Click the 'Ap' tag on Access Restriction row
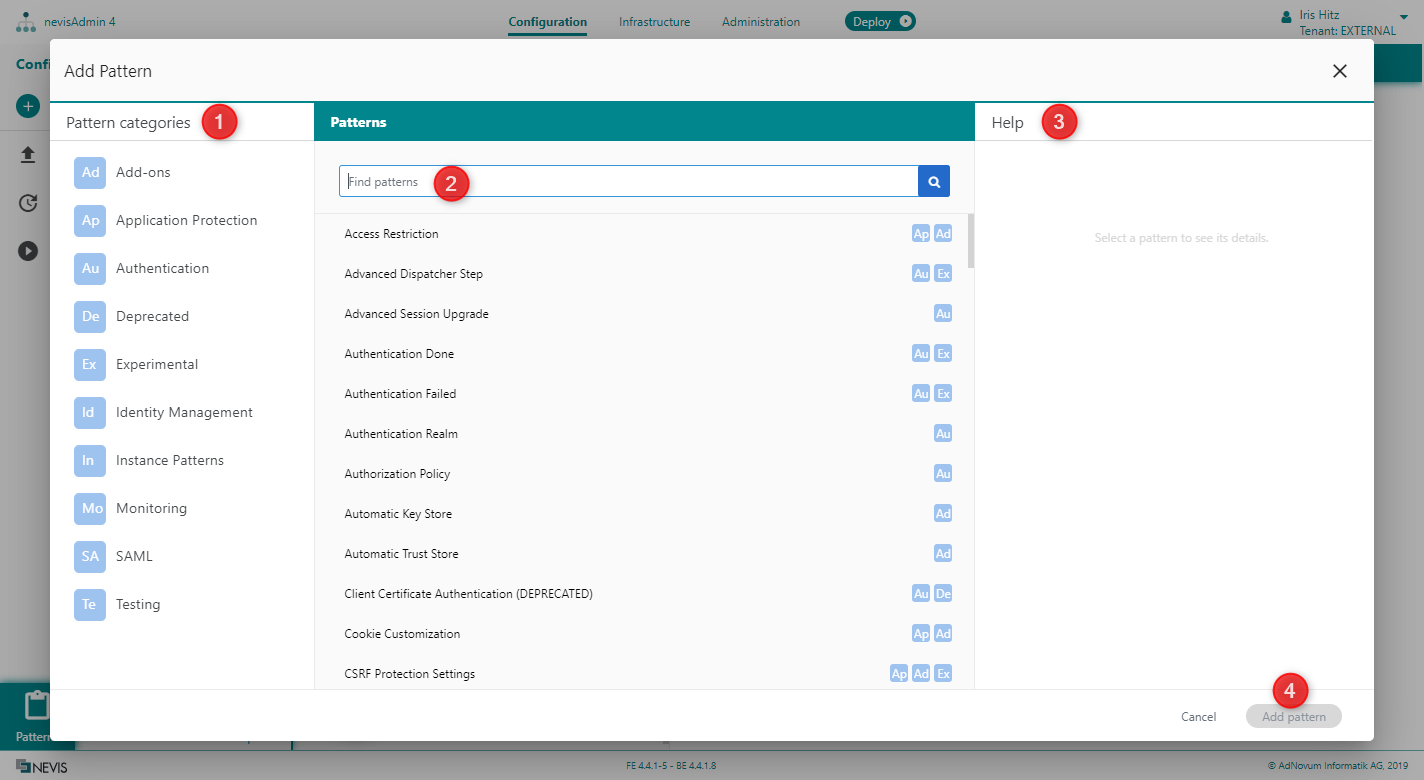Screen dimensions: 1424x780 921,234
